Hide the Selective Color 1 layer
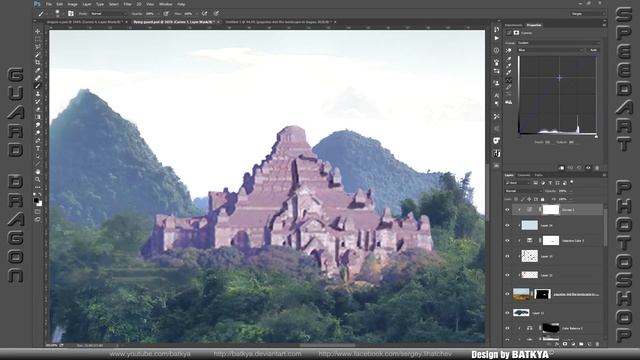The width and height of the screenshot is (640, 360). pos(507,240)
